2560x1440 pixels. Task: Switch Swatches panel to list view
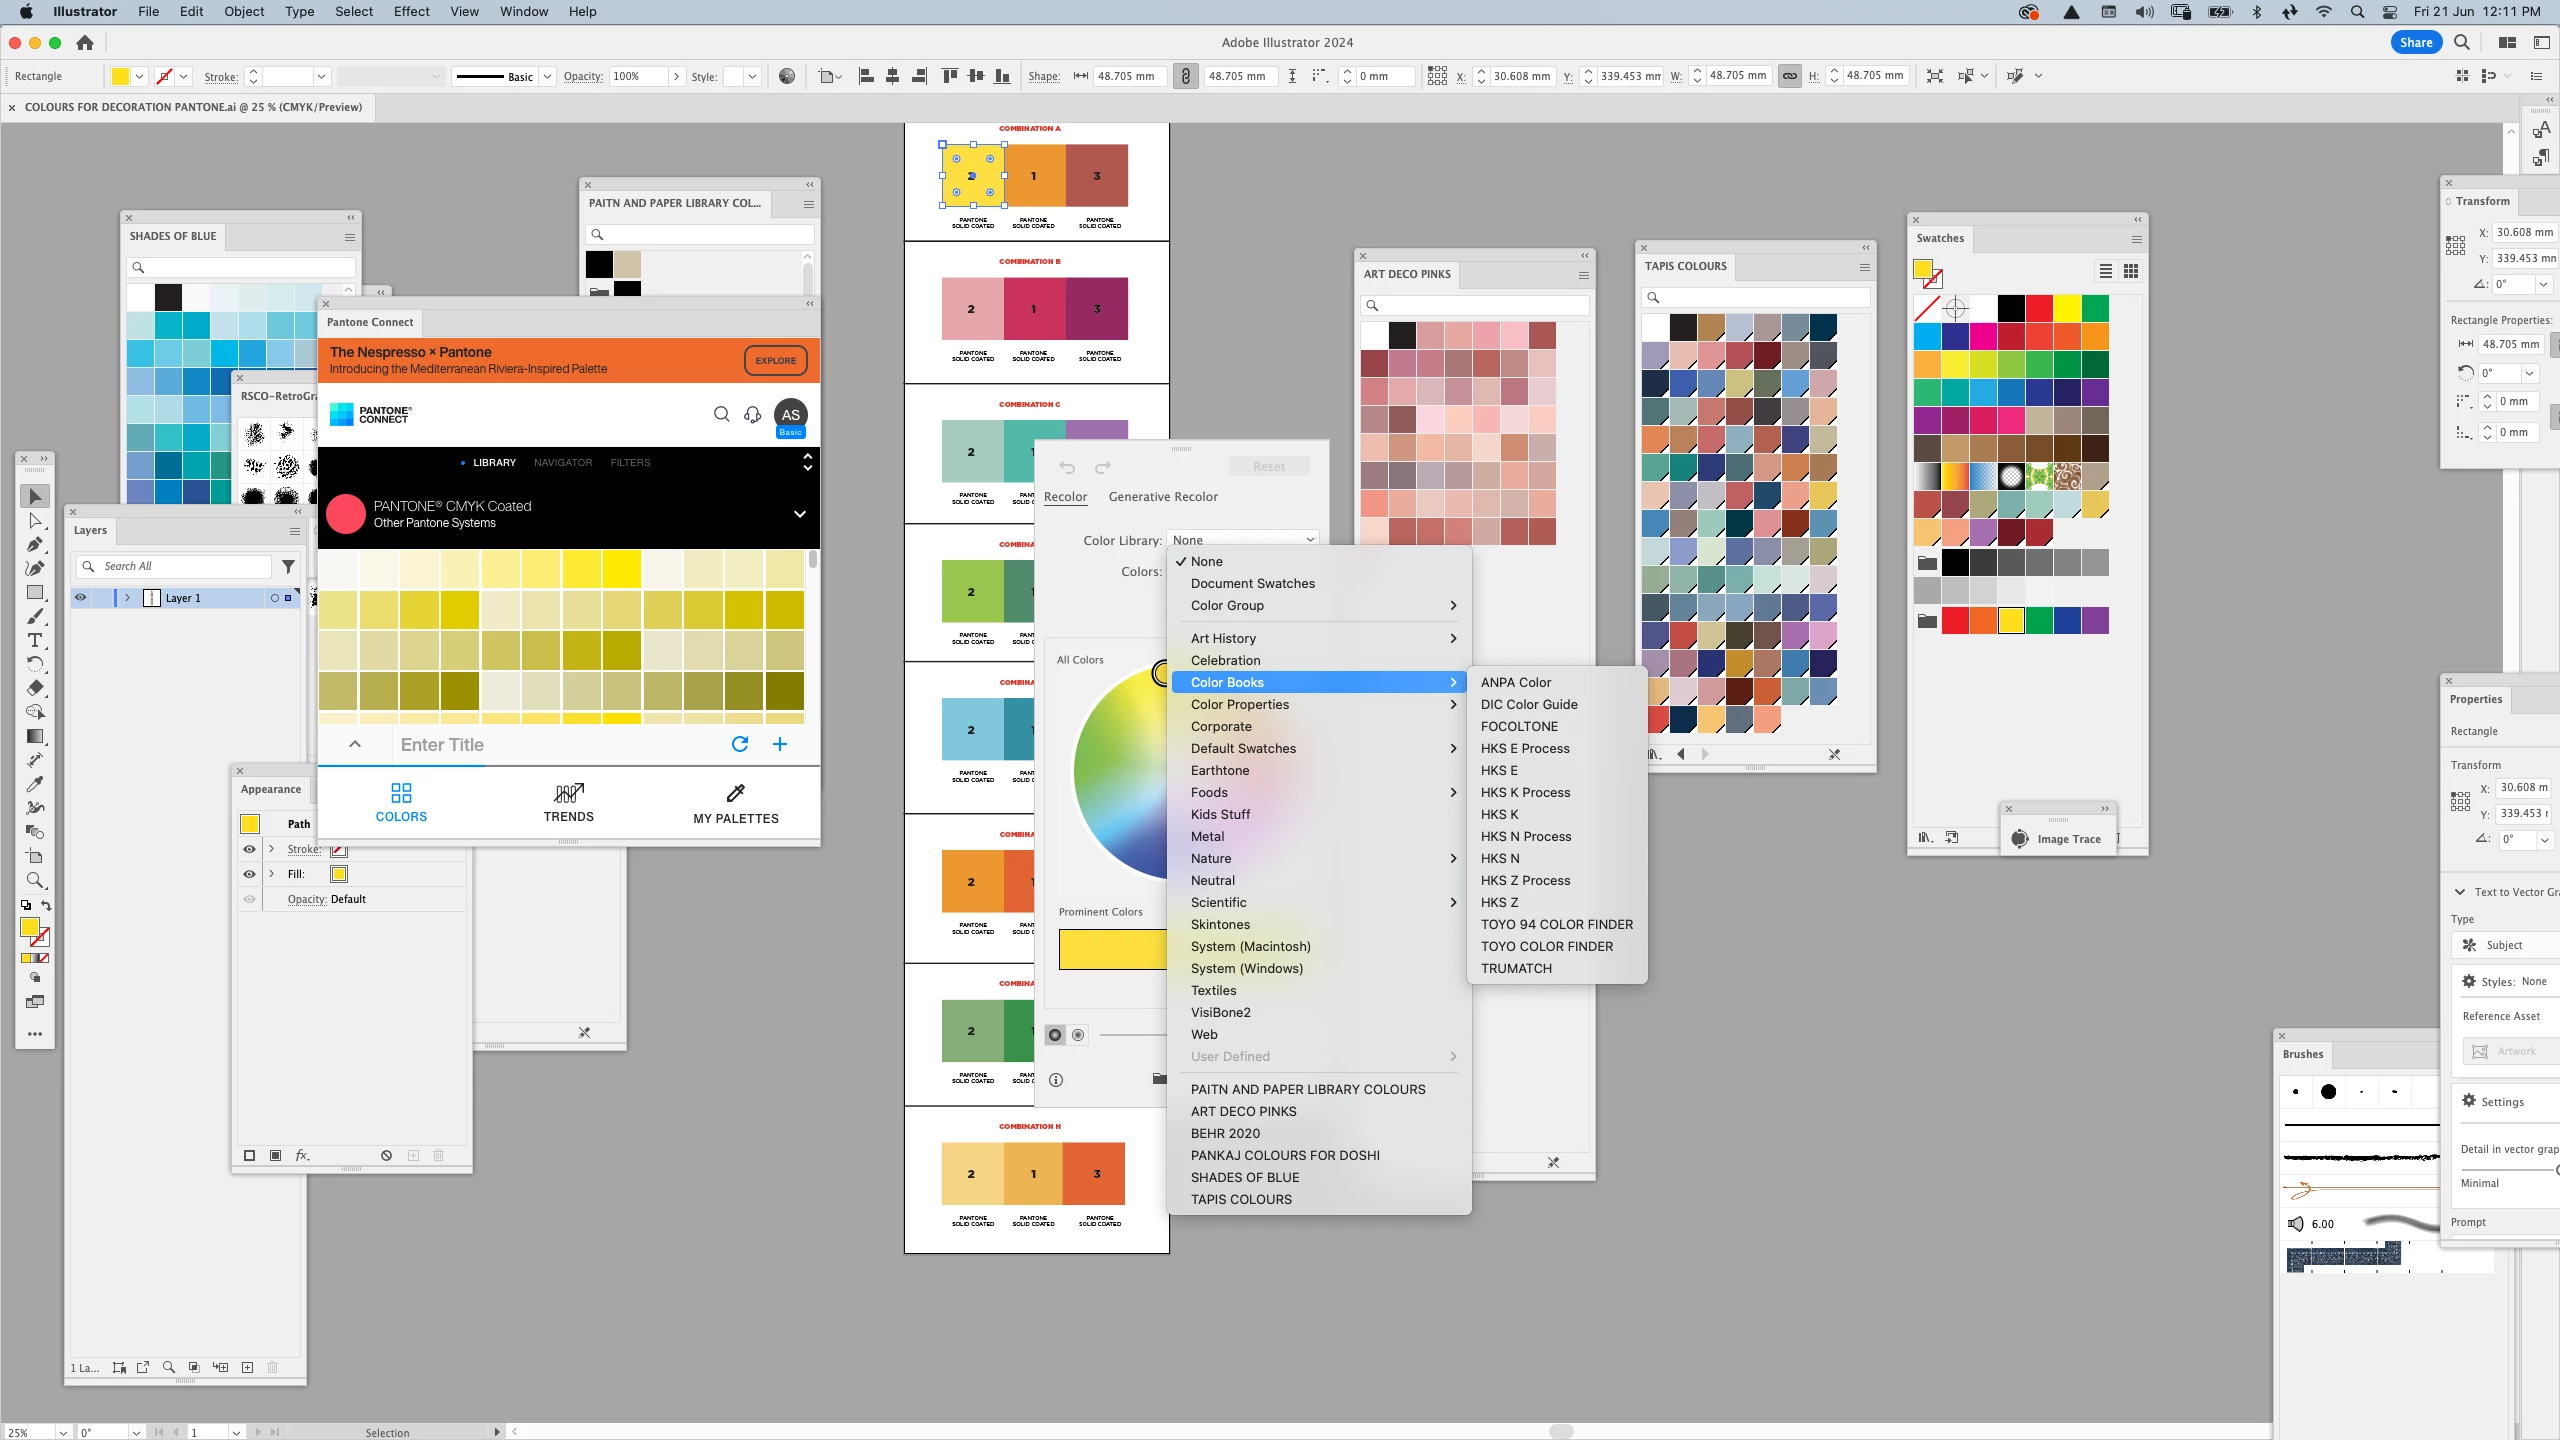pyautogui.click(x=2105, y=272)
